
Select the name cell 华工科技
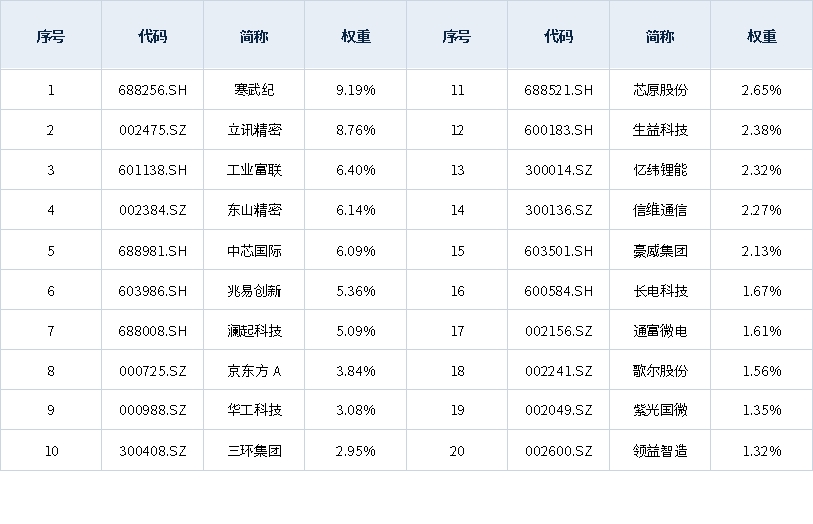point(254,410)
